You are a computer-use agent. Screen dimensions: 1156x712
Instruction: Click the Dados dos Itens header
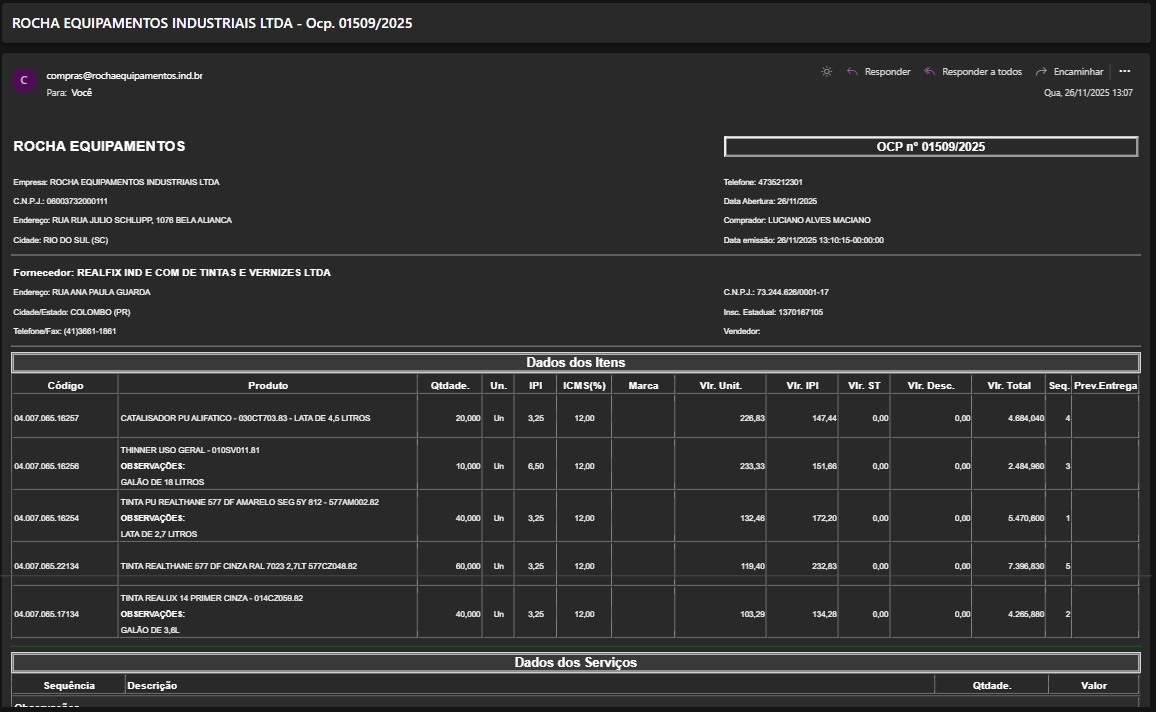pyautogui.click(x=576, y=362)
